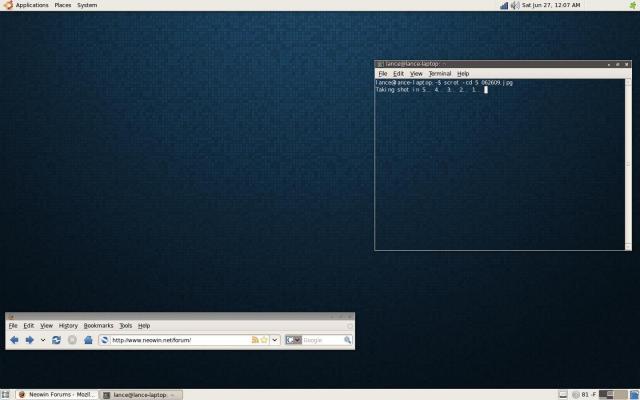Click the terminal window vertical scrollbar

pos(628,164)
